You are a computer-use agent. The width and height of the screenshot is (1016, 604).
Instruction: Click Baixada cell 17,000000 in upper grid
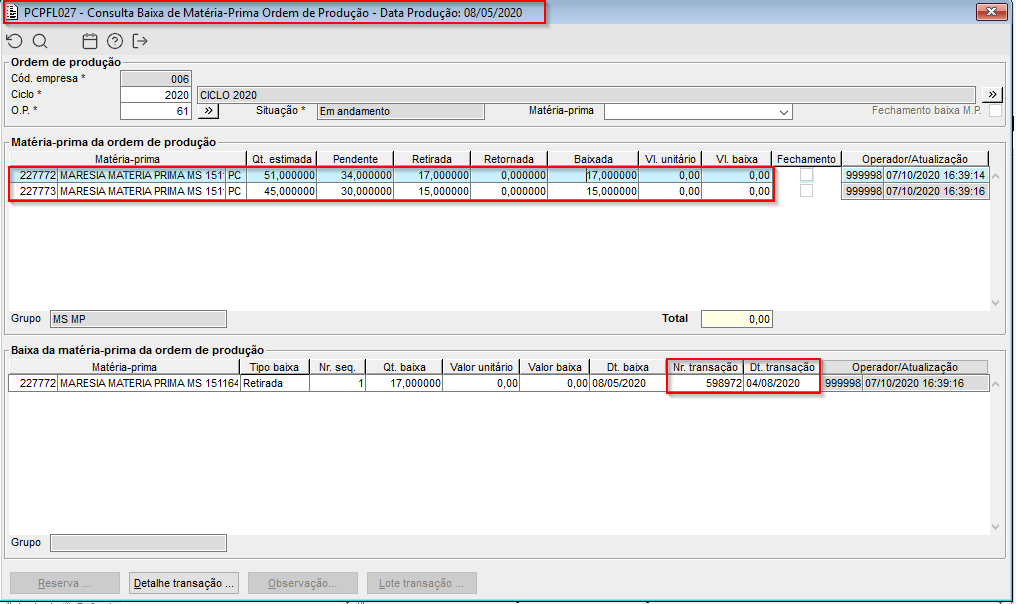tap(593, 175)
